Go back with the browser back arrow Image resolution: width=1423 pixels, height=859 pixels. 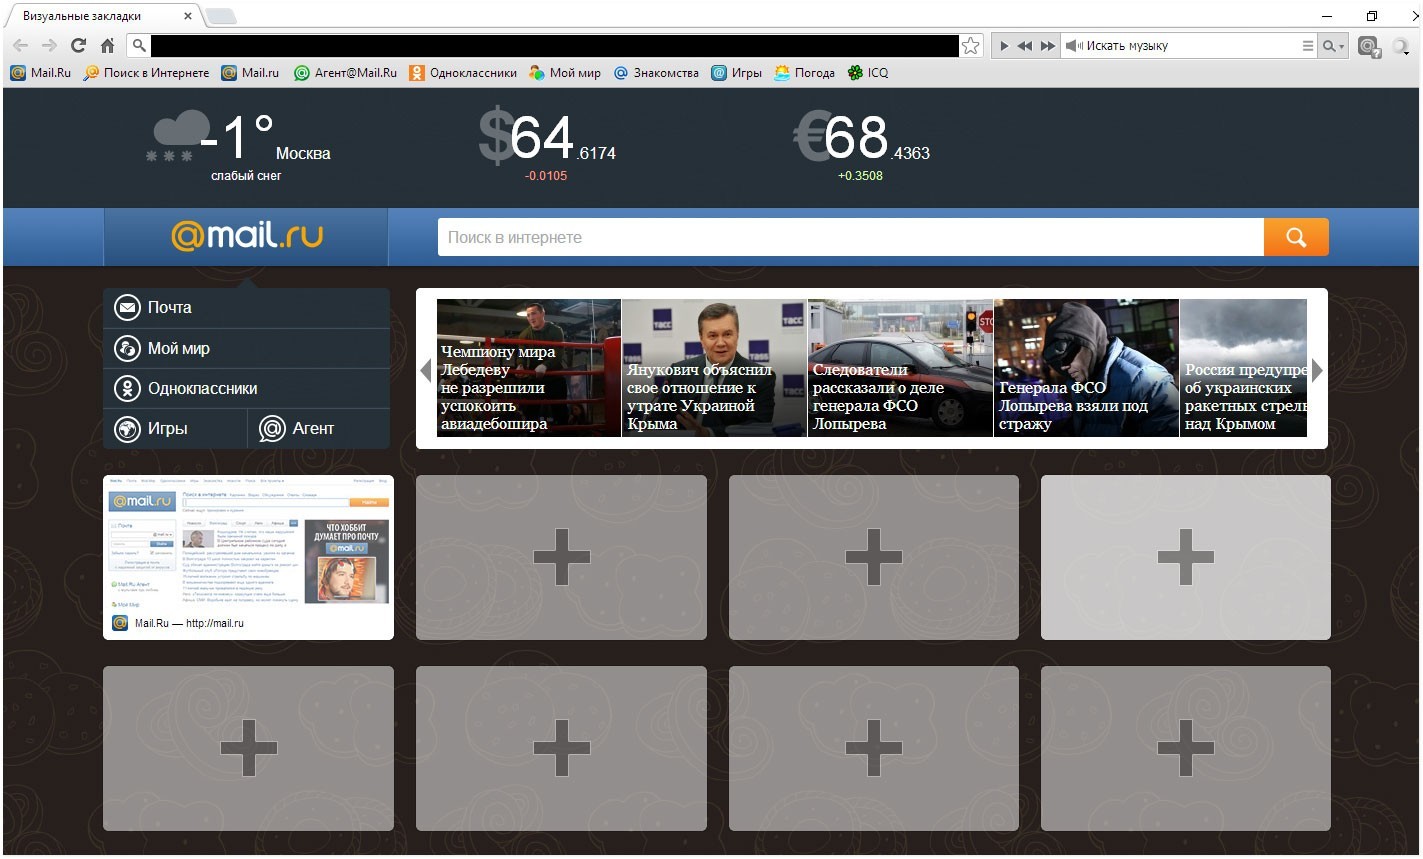click(x=20, y=46)
